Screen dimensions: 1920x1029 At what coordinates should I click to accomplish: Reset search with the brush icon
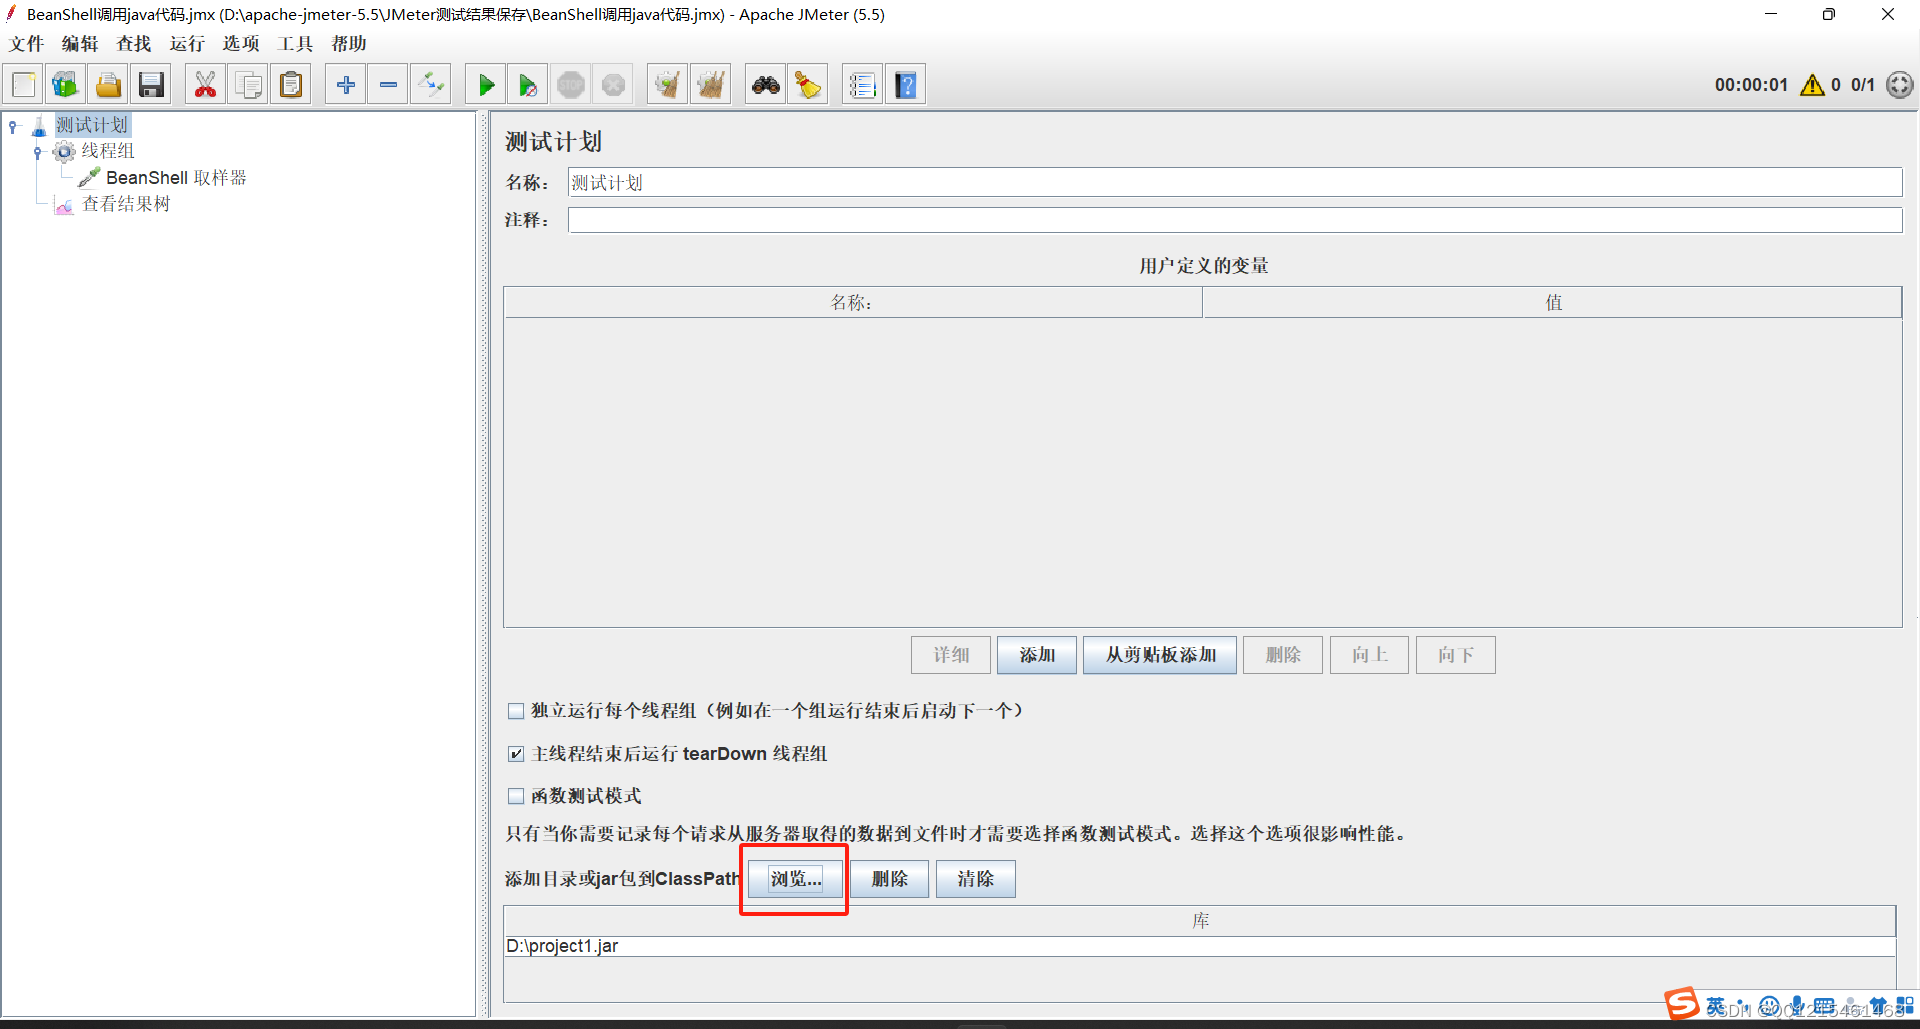pos(808,85)
